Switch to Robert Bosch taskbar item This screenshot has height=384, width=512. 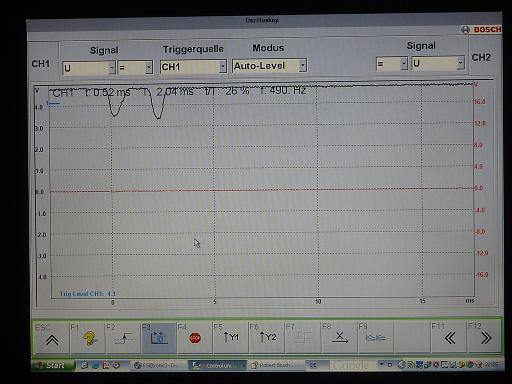coord(276,365)
